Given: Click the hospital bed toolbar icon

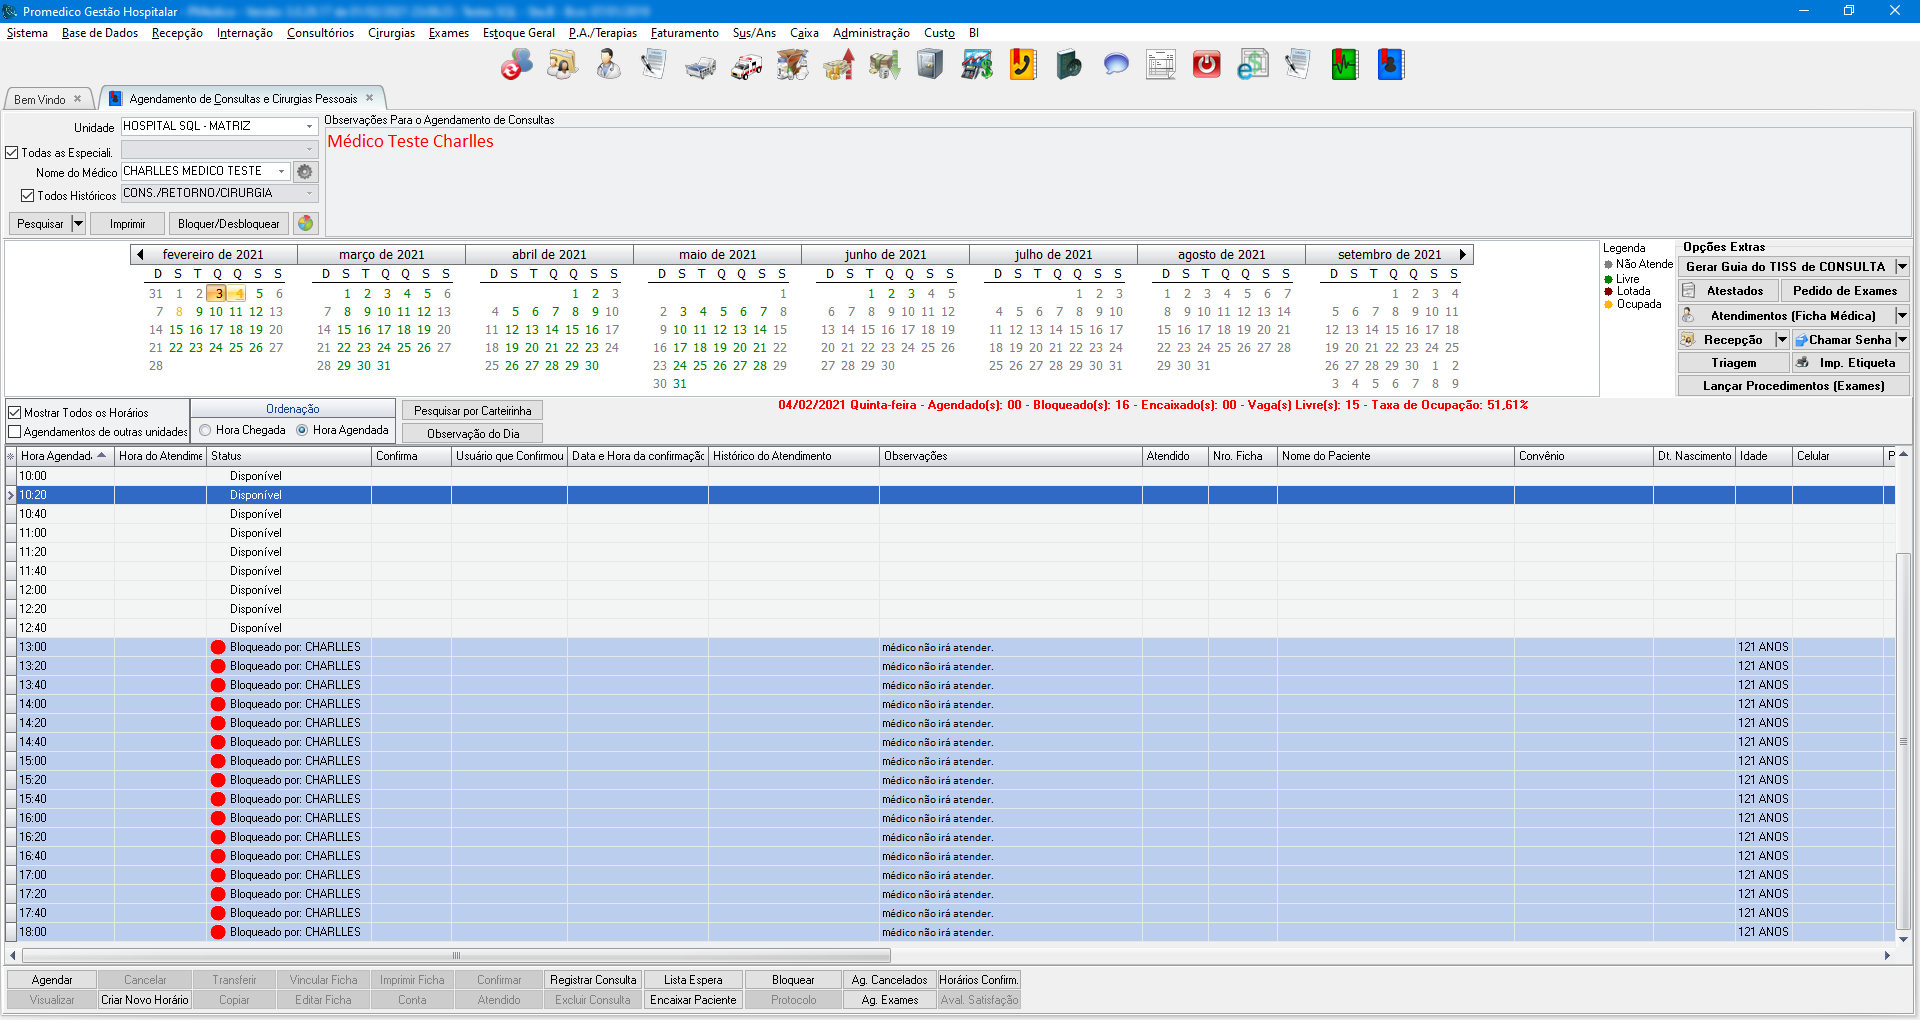Looking at the screenshot, I should [x=700, y=66].
